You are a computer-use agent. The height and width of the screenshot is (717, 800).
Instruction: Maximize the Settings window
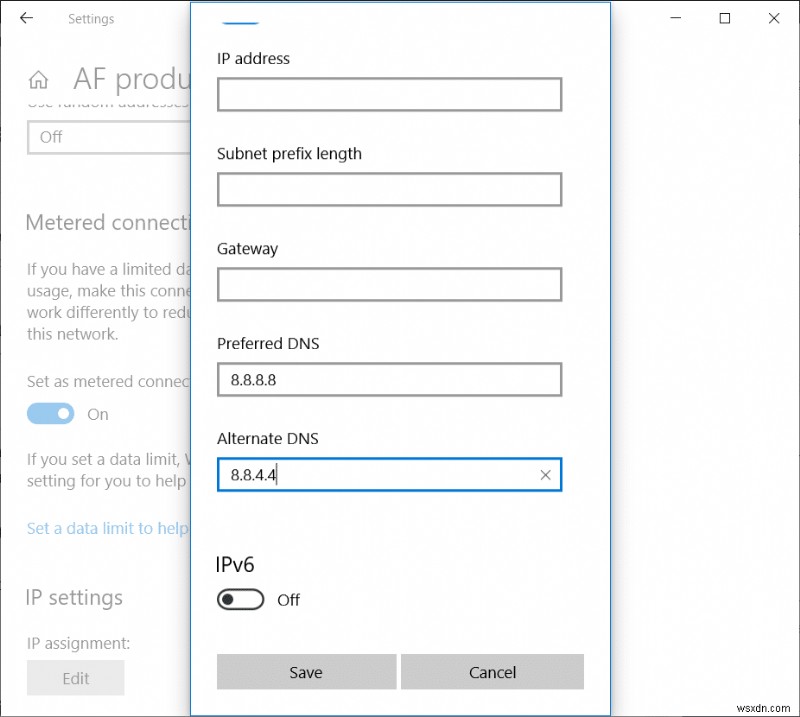pyautogui.click(x=723, y=18)
